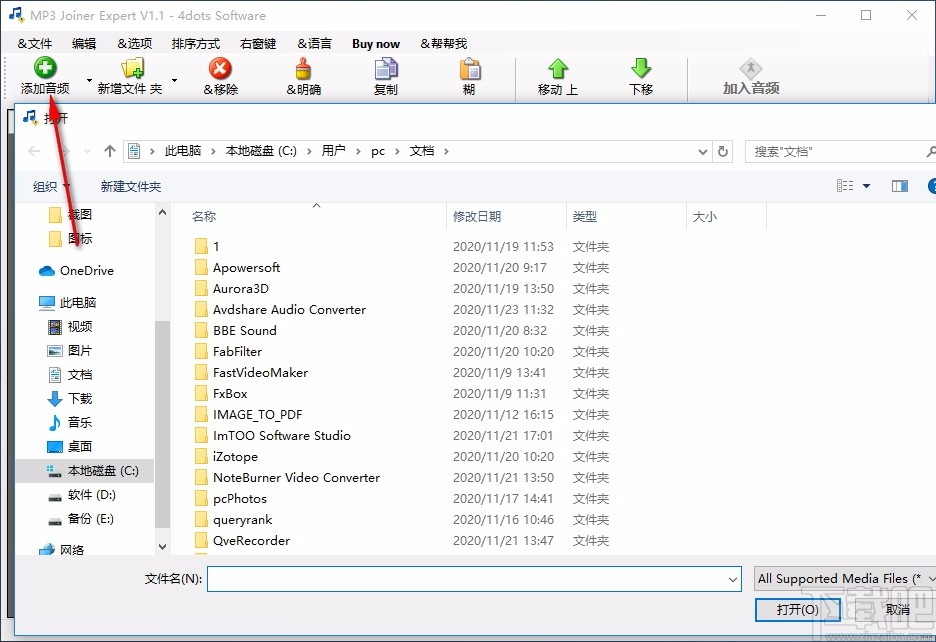This screenshot has height=642, width=936.
Task: Select 此电脑 in address breadcrumb
Action: (183, 151)
